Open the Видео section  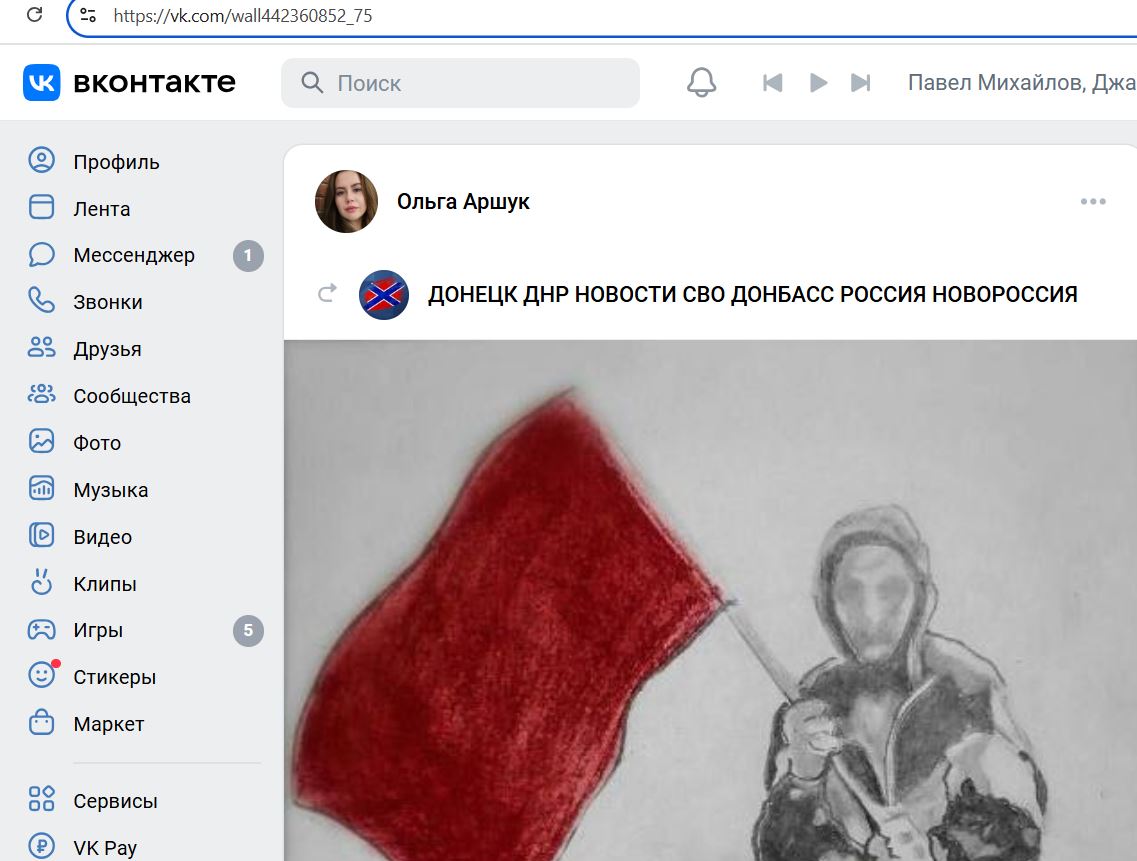[x=103, y=537]
